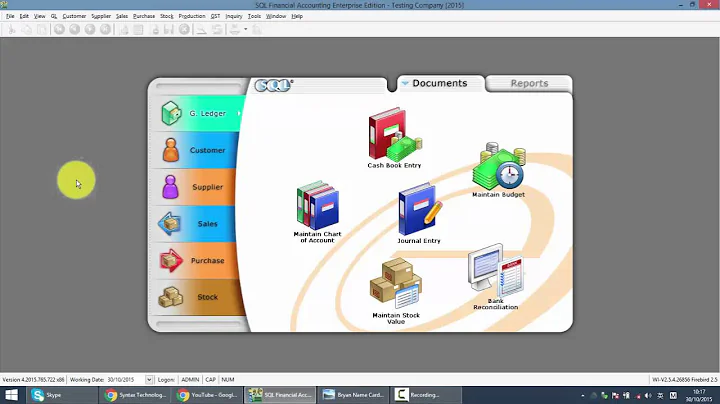Screen dimensions: 720x404
Task: Click the scissors Cut toolbar icon
Action: pyautogui.click(x=11, y=29)
